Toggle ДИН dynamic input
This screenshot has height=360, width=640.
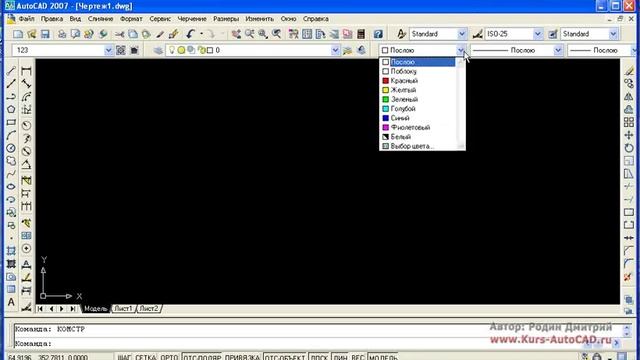(x=340, y=358)
